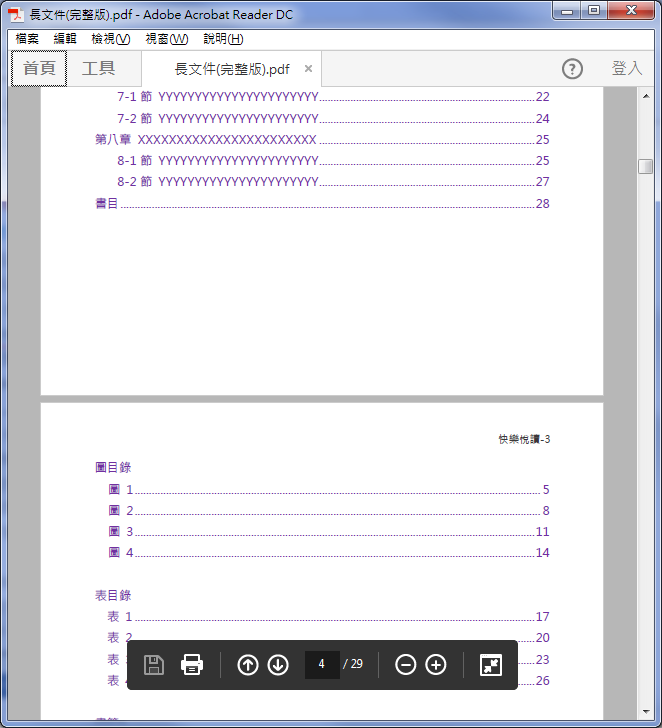
Task: Click the 圖目錄 heading
Action: pos(113,467)
